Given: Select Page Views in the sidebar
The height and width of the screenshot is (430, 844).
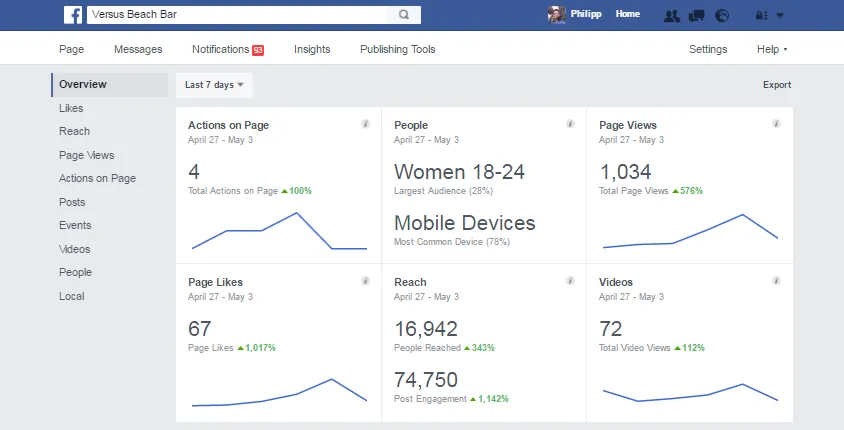Looking at the screenshot, I should [x=87, y=155].
